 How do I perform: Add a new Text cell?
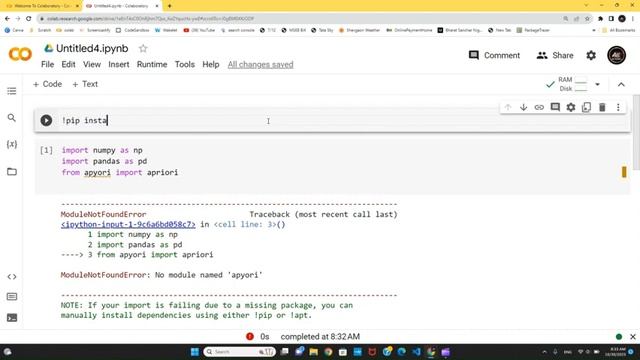click(85, 84)
